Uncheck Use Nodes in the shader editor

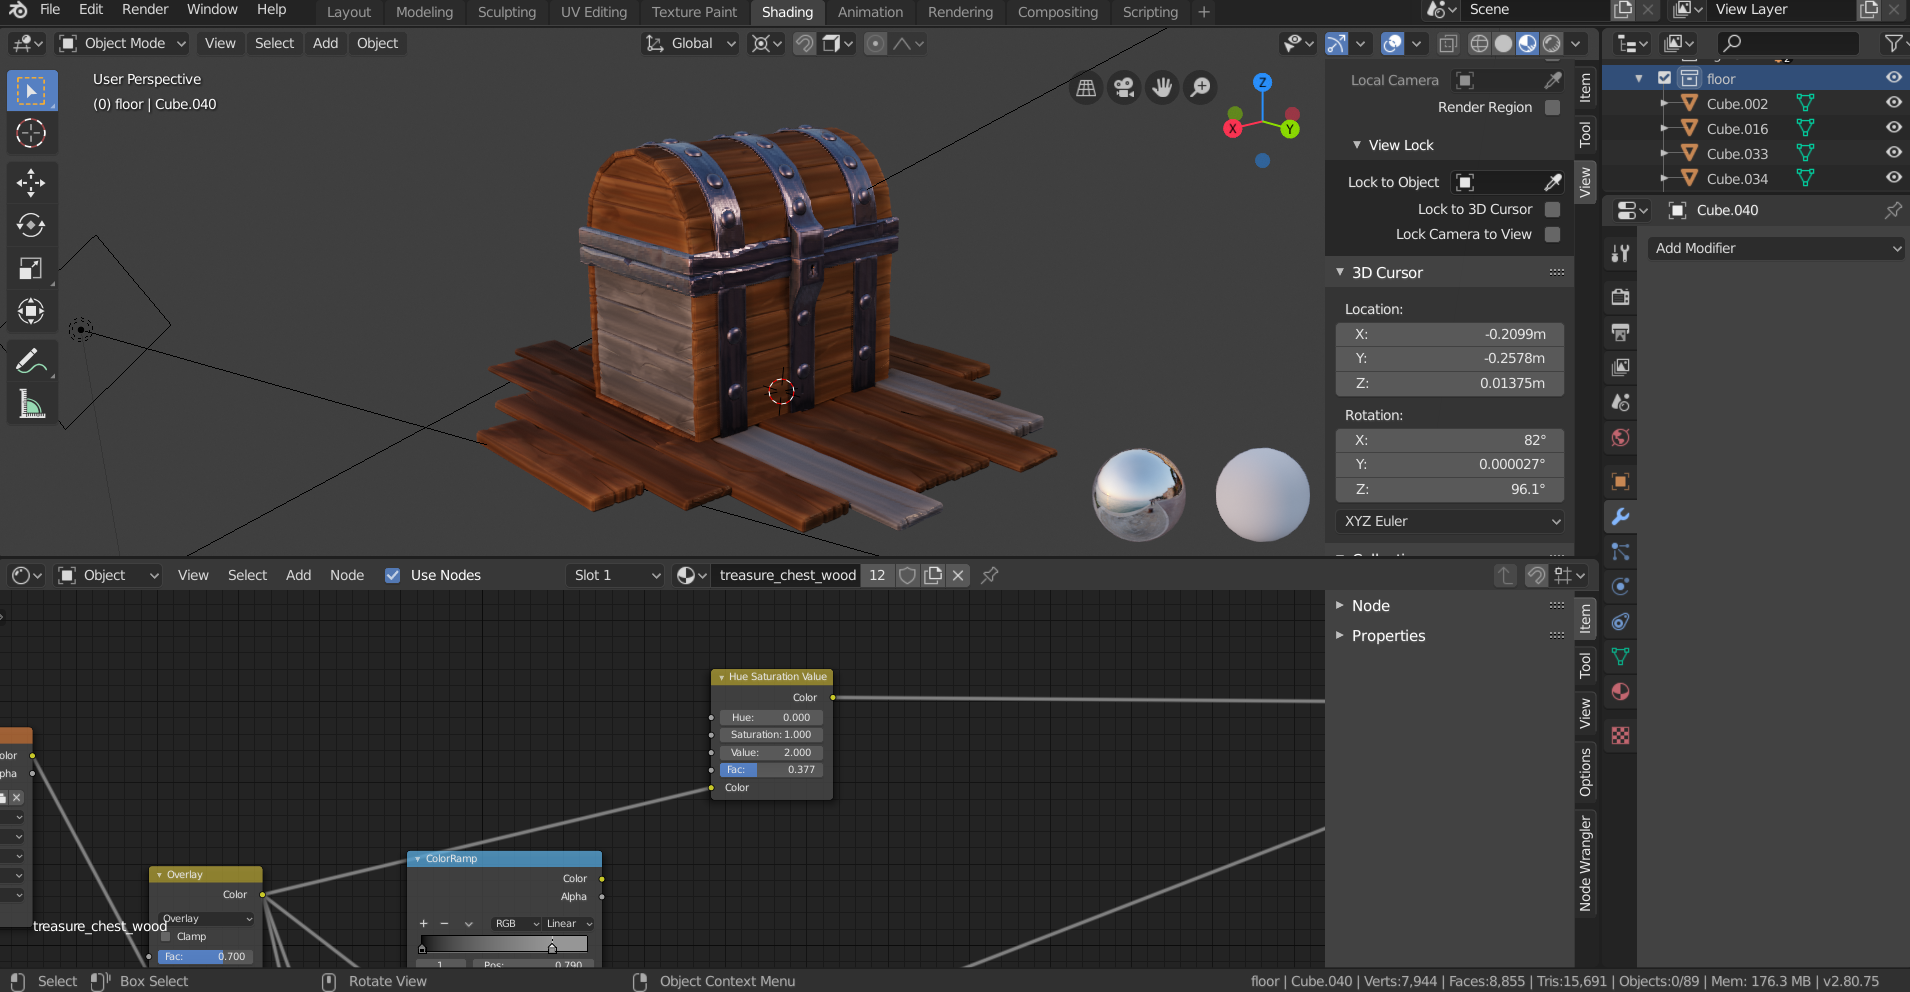(x=392, y=575)
